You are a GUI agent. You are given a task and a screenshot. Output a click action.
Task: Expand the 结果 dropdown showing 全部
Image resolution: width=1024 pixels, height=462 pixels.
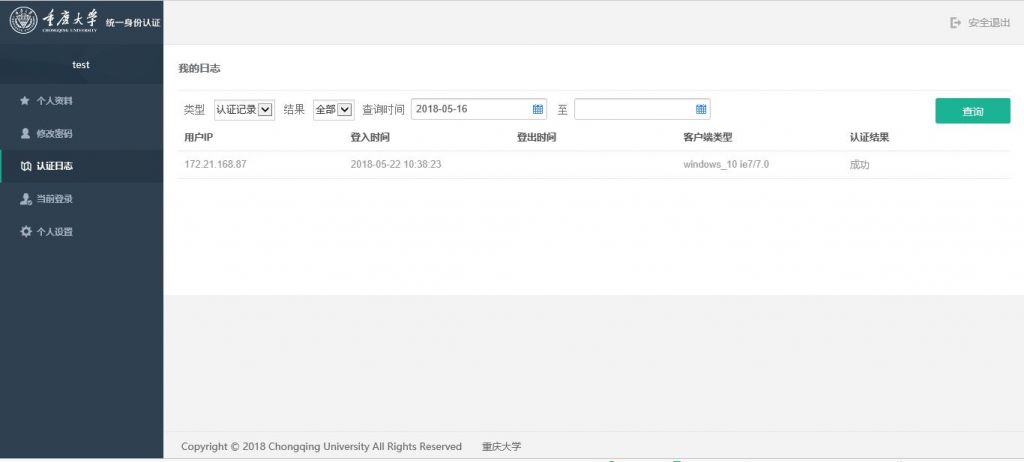[x=333, y=110]
